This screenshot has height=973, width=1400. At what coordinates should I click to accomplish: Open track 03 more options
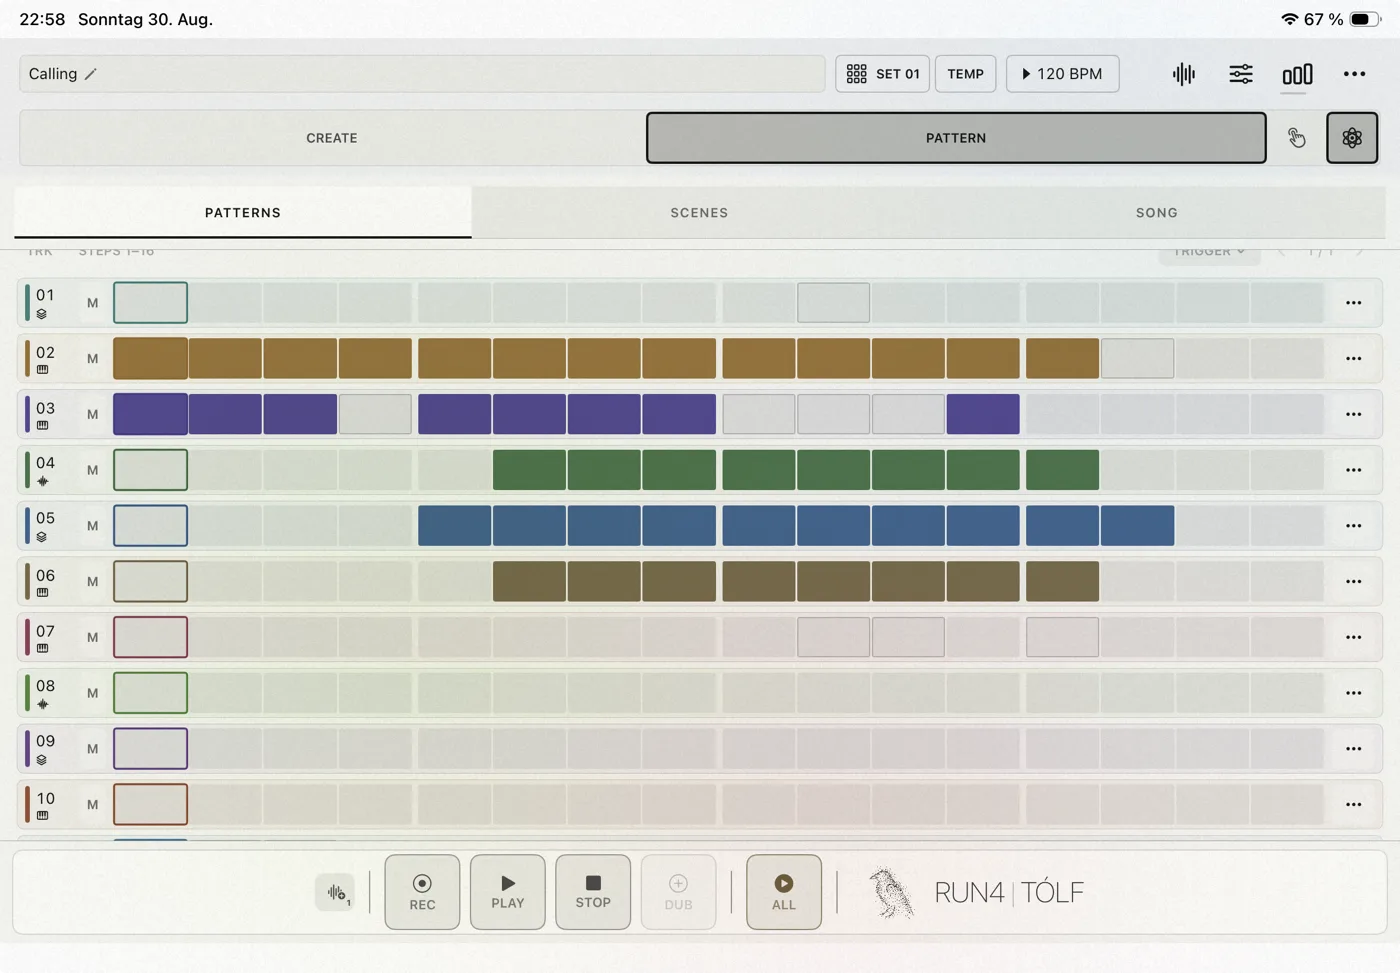coord(1353,414)
